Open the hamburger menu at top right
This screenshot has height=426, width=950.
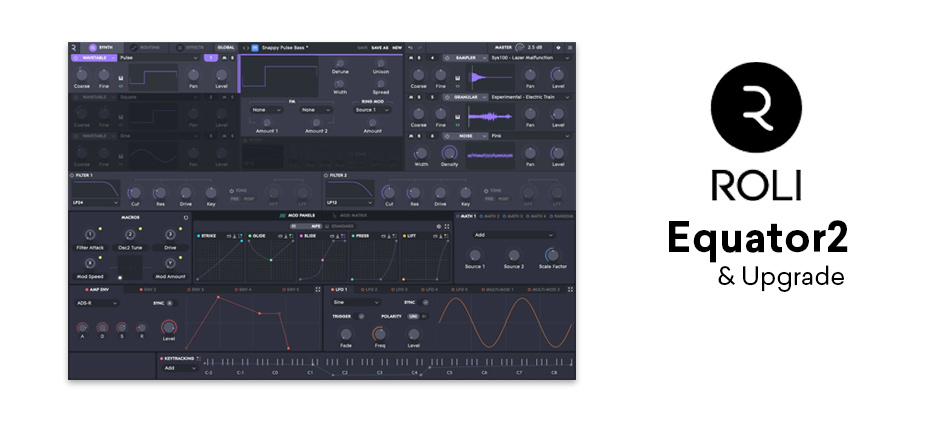(570, 48)
